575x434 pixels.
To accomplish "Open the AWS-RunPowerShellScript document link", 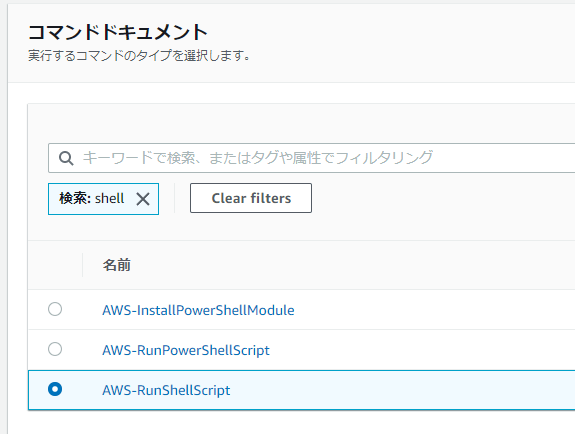I will coord(186,350).
